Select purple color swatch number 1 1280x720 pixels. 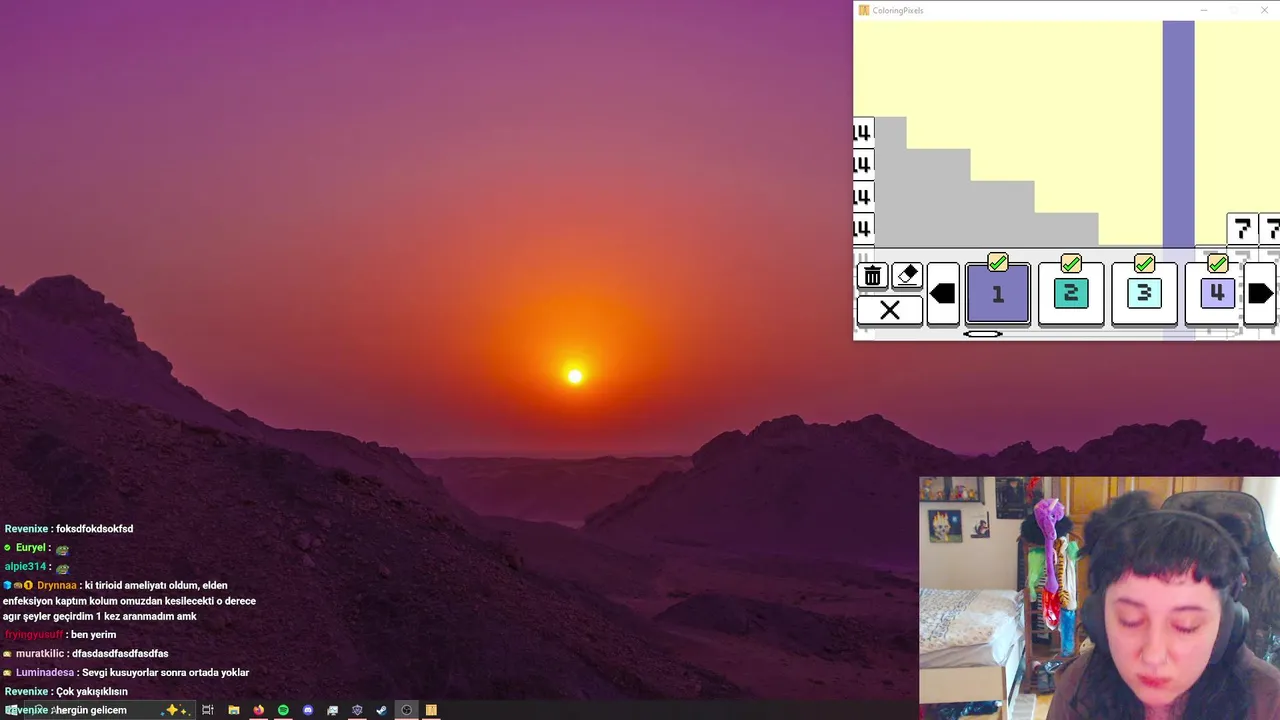tap(998, 294)
